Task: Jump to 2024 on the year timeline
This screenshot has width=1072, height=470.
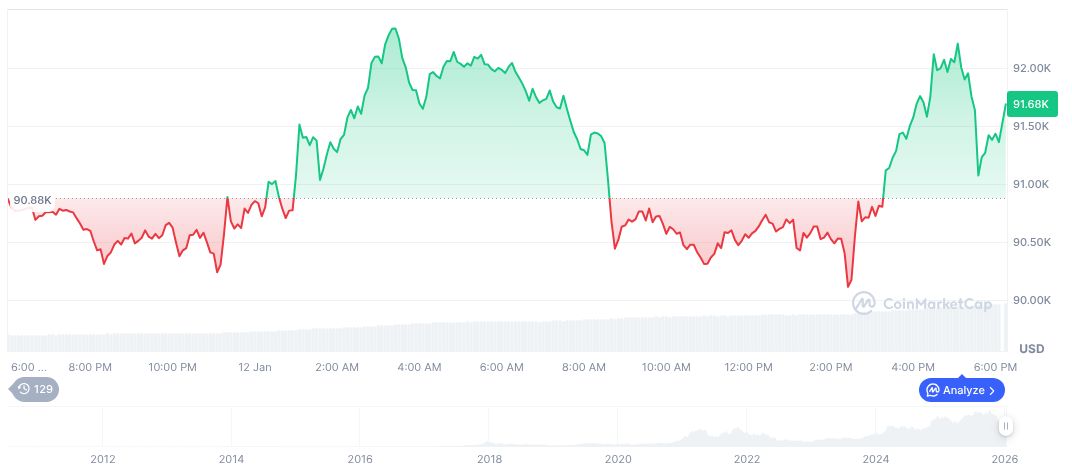Action: click(x=876, y=459)
